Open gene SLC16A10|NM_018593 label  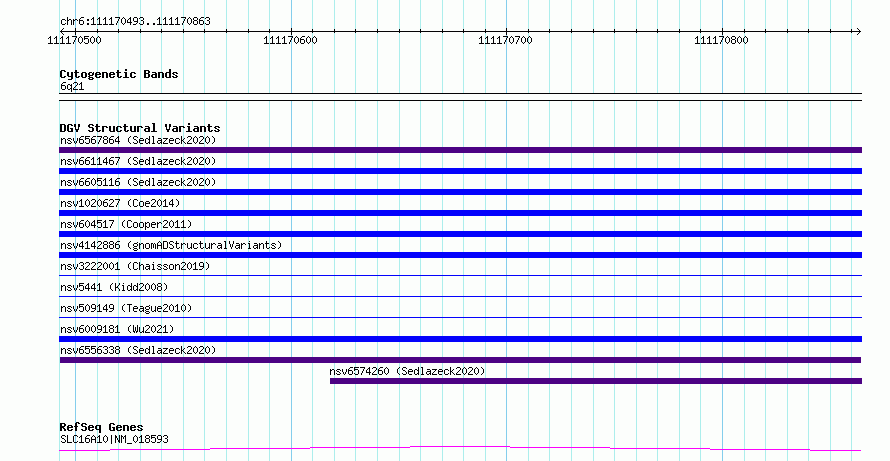[114, 439]
